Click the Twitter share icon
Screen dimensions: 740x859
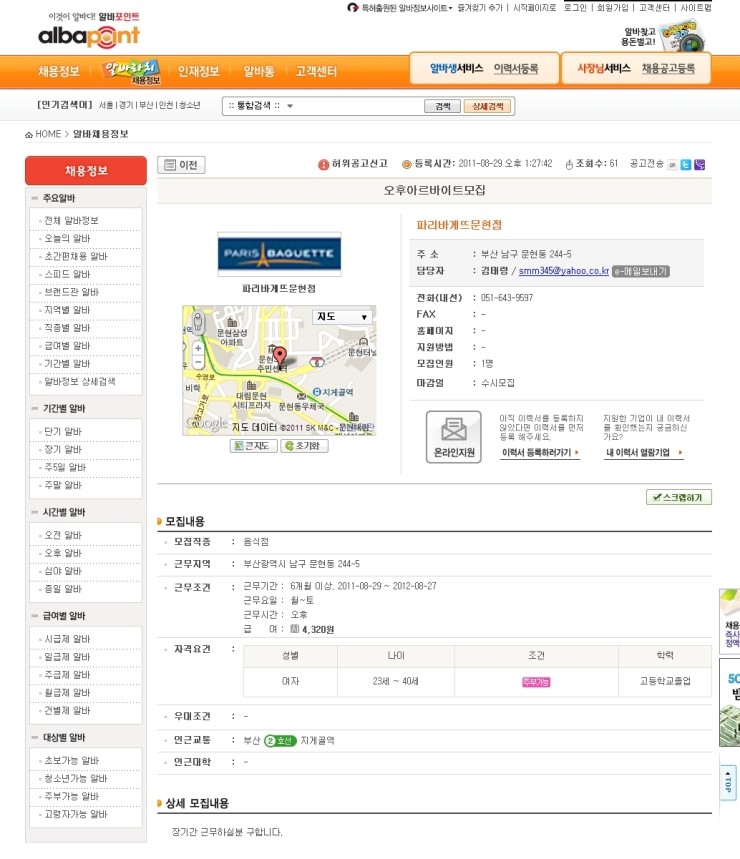[685, 164]
